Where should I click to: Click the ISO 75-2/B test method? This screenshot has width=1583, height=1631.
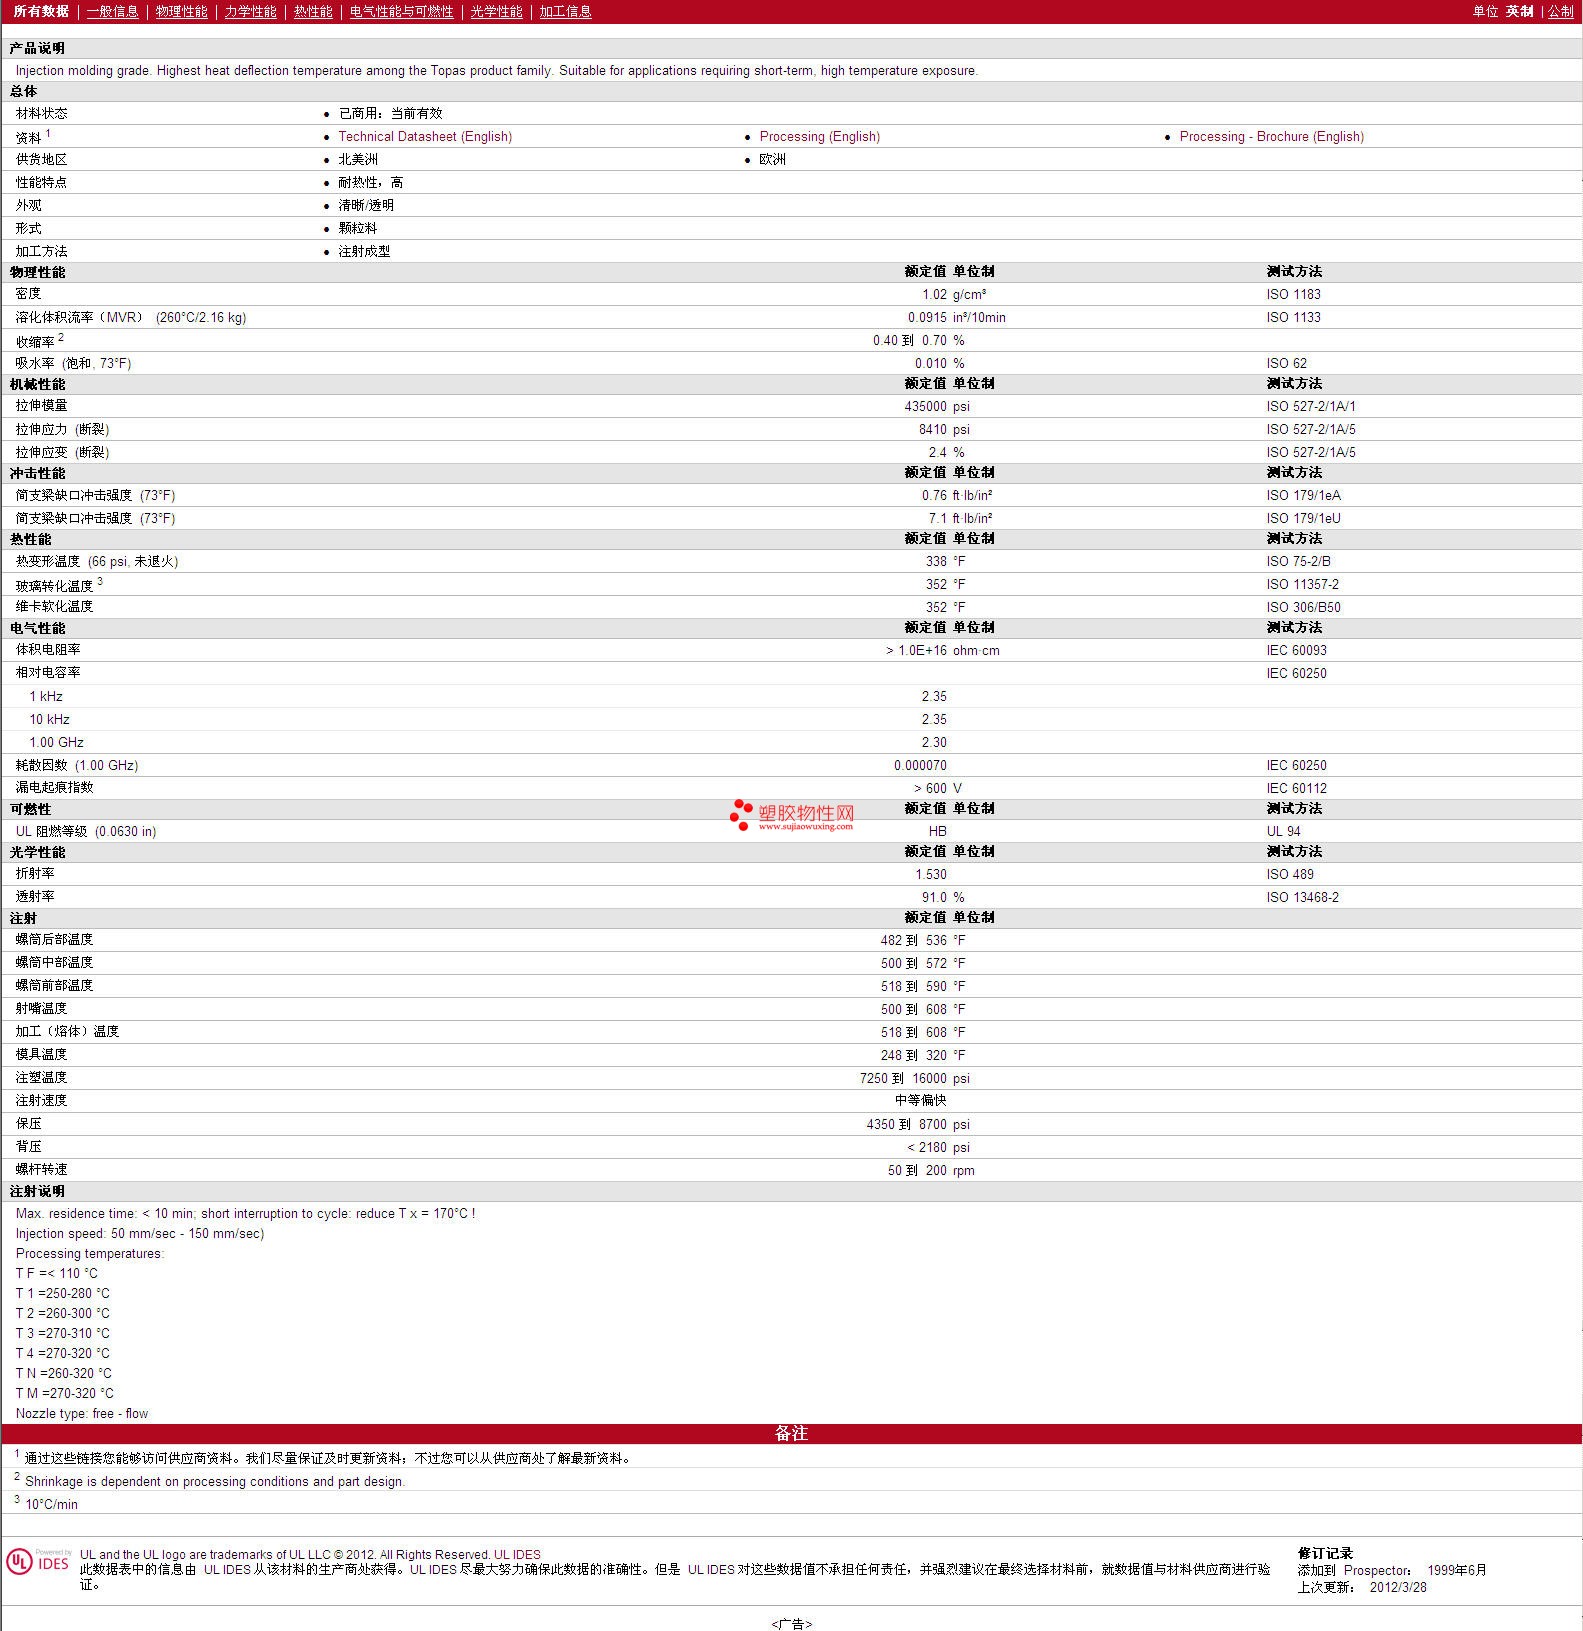click(x=1298, y=561)
